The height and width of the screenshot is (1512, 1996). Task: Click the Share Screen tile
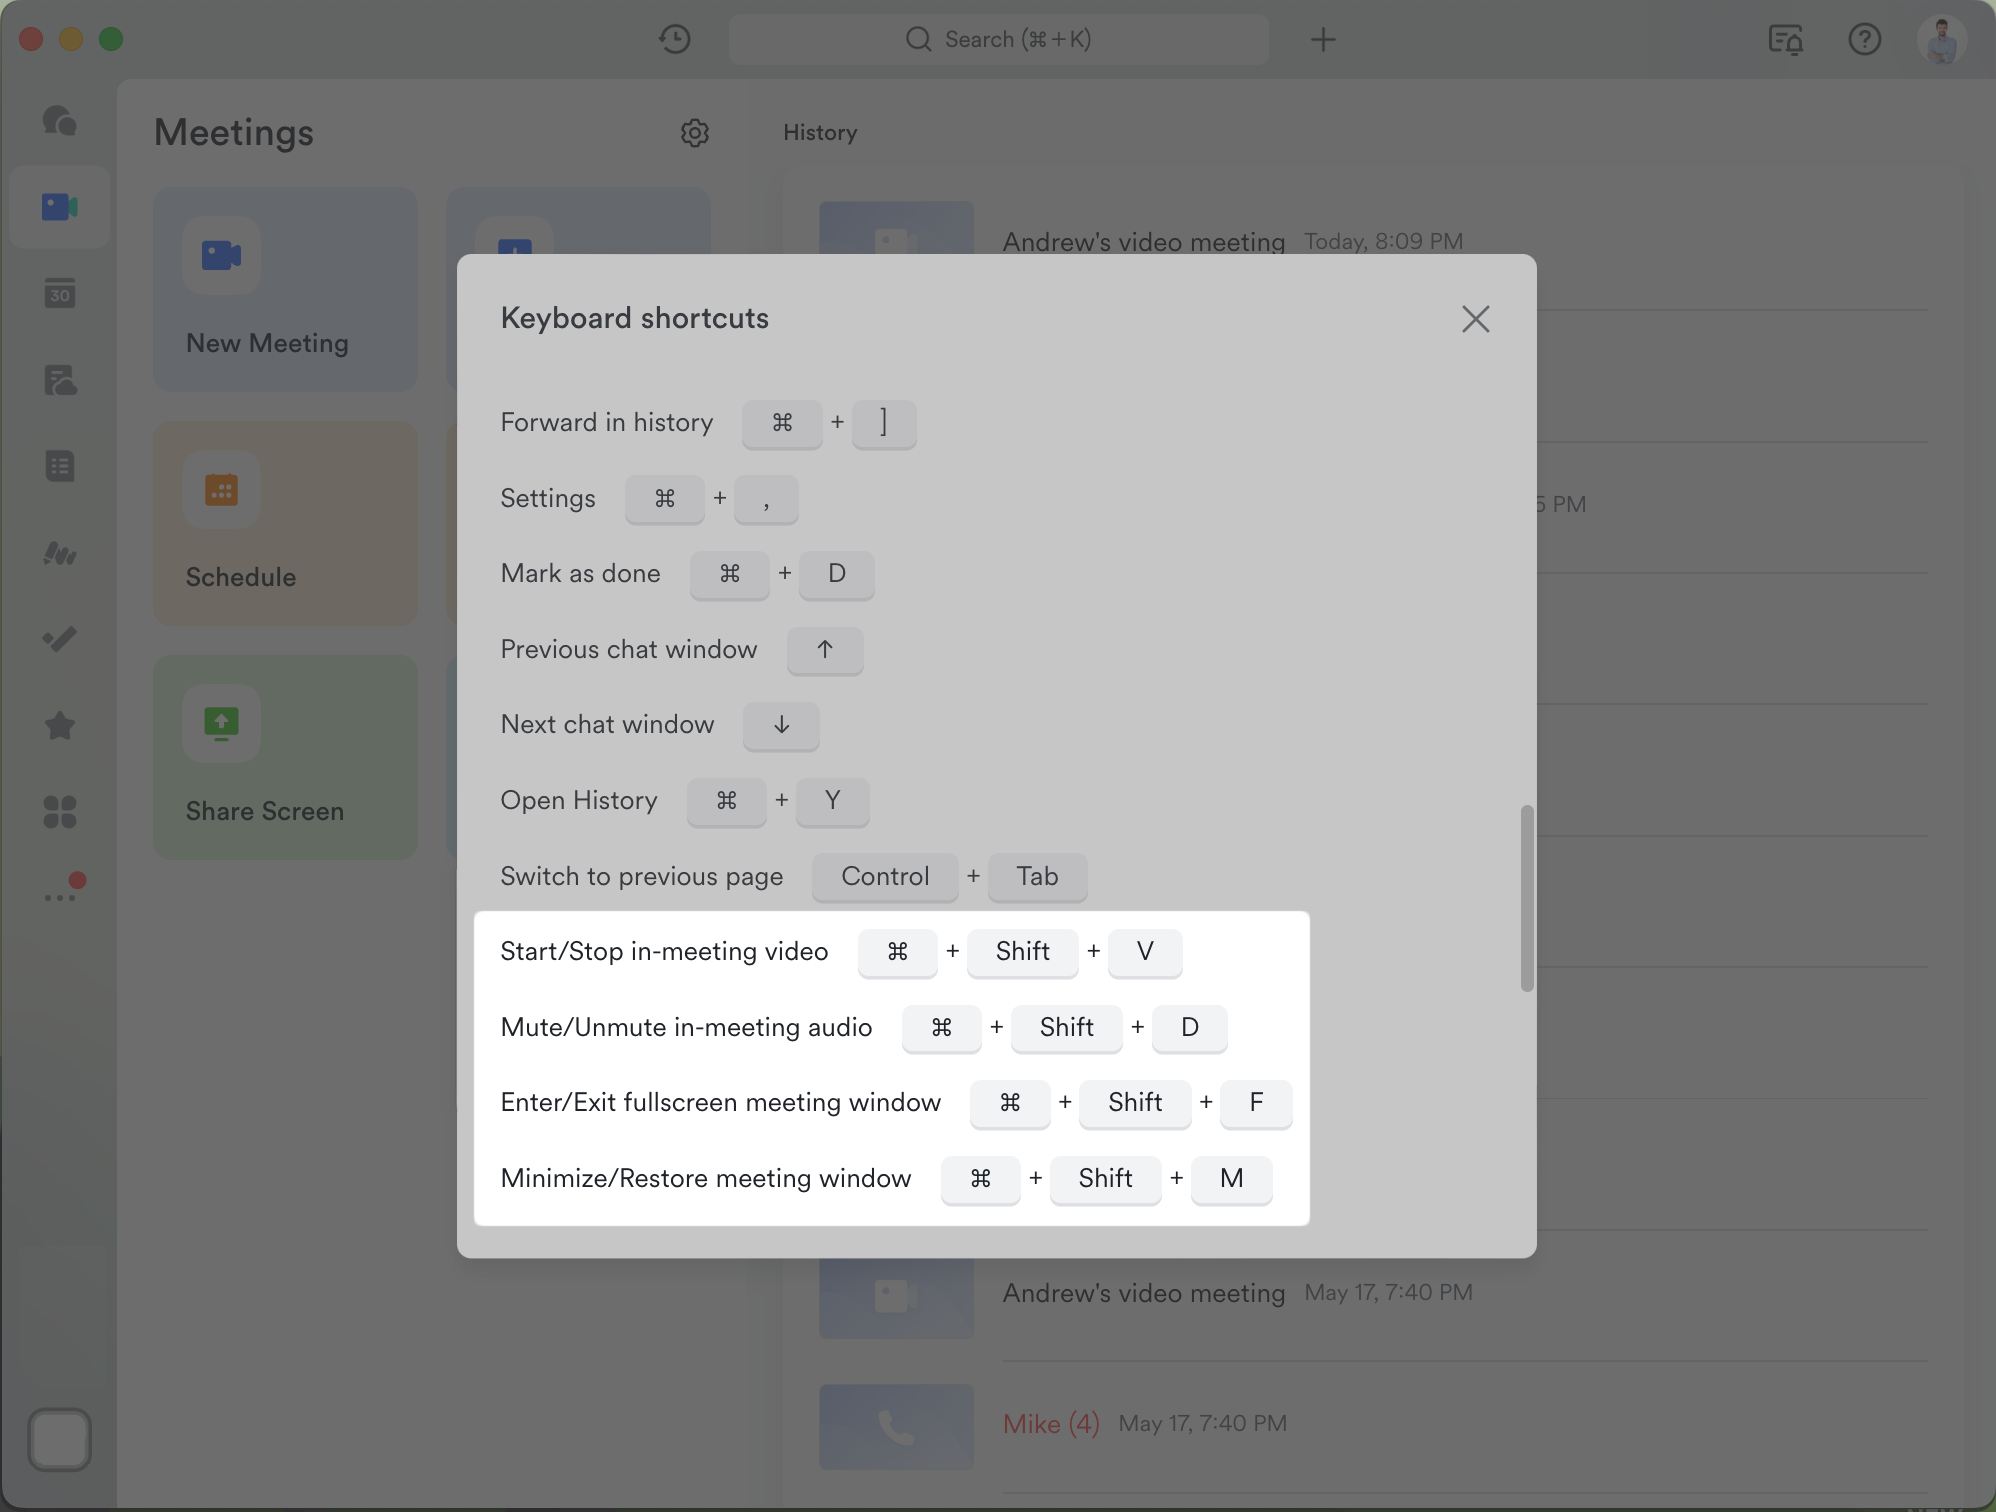tap(284, 758)
